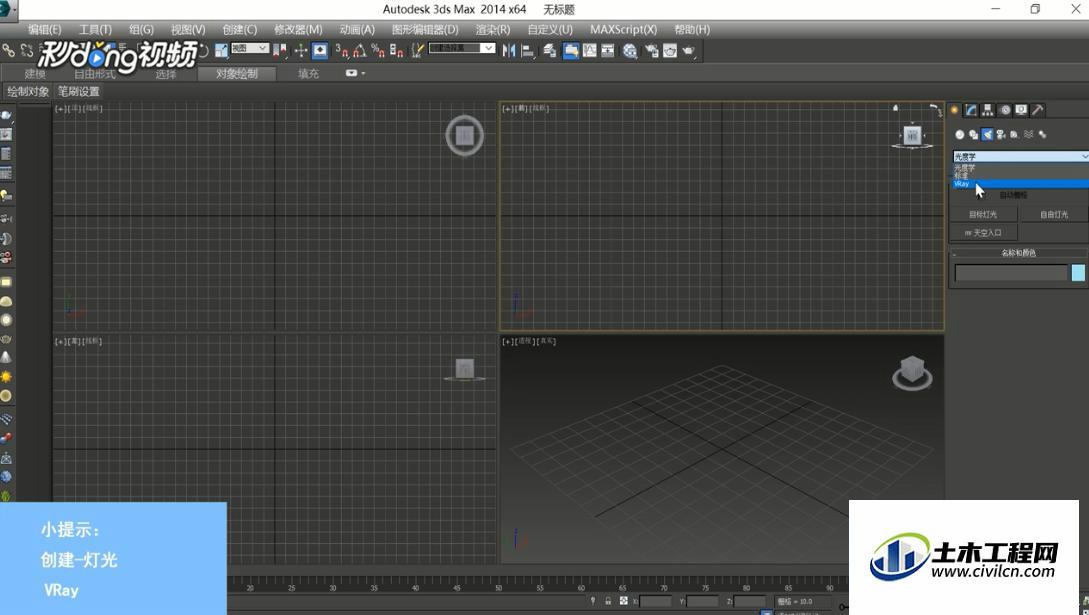
Task: Open the Brush Settings (笔刷设置) panel
Action: tap(78, 92)
